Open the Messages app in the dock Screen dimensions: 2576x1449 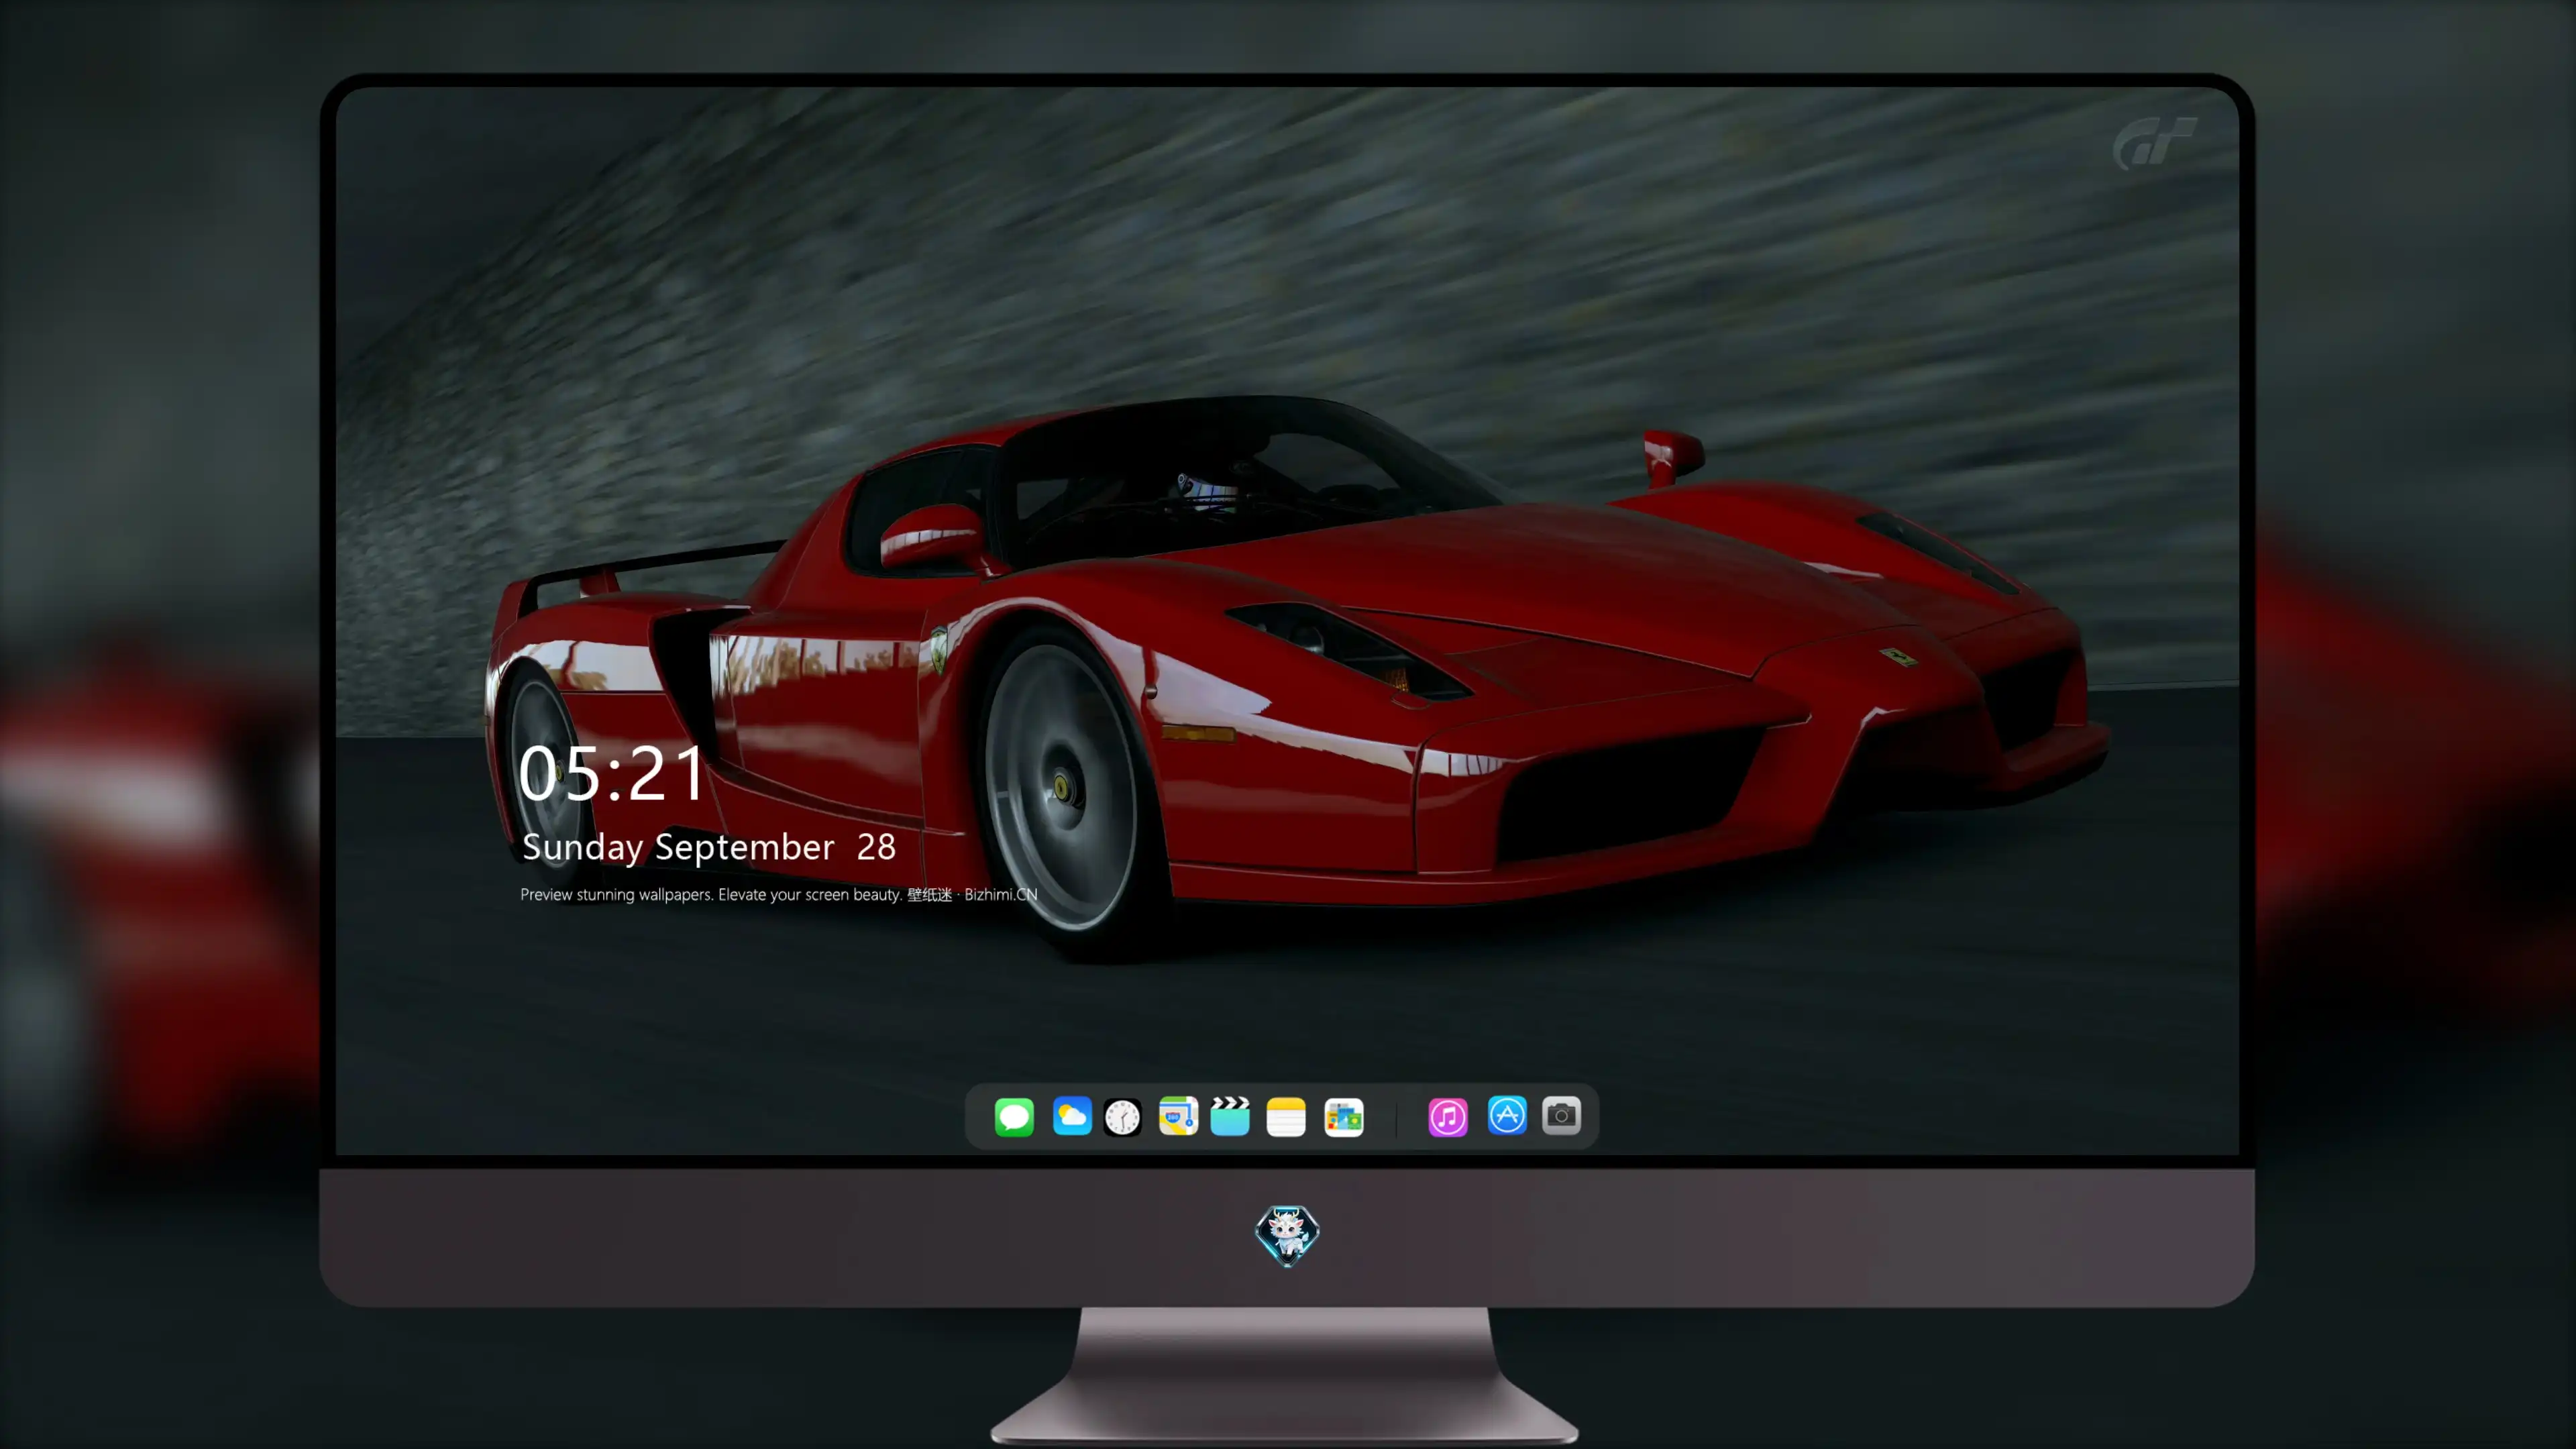tap(1013, 1116)
